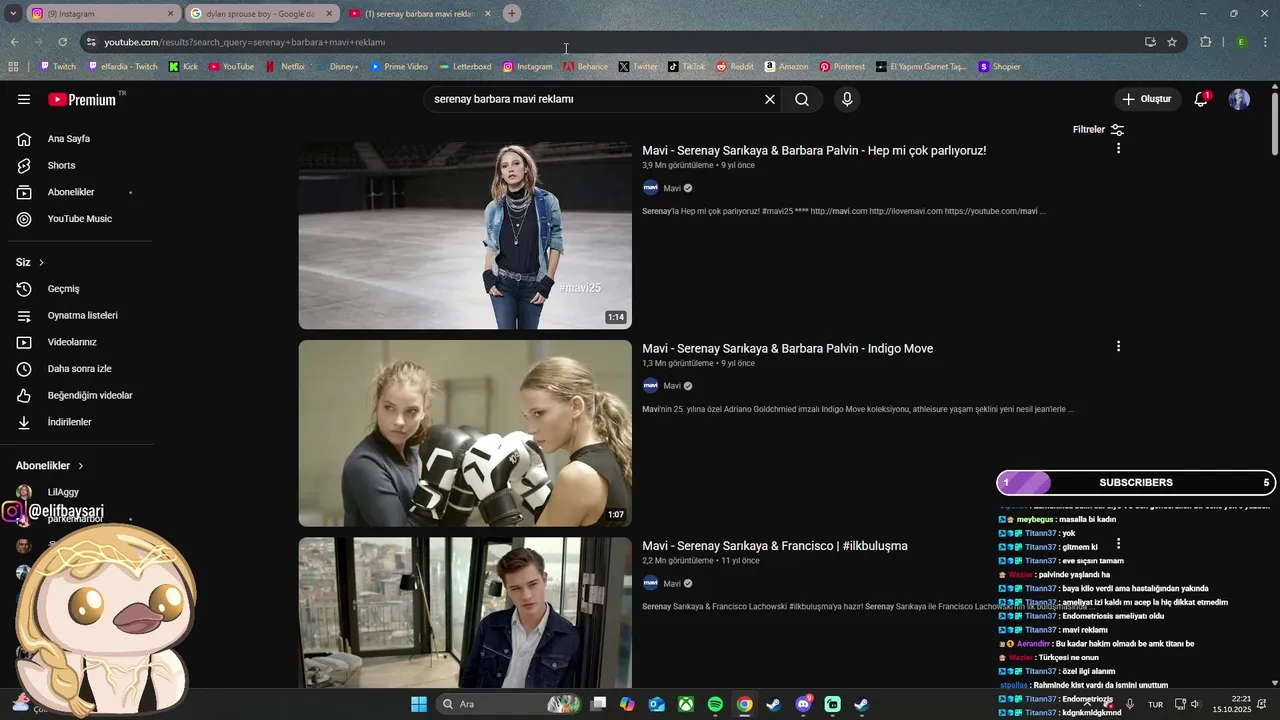The width and height of the screenshot is (1280, 720).
Task: Click the YouTube search input field
Action: [594, 99]
